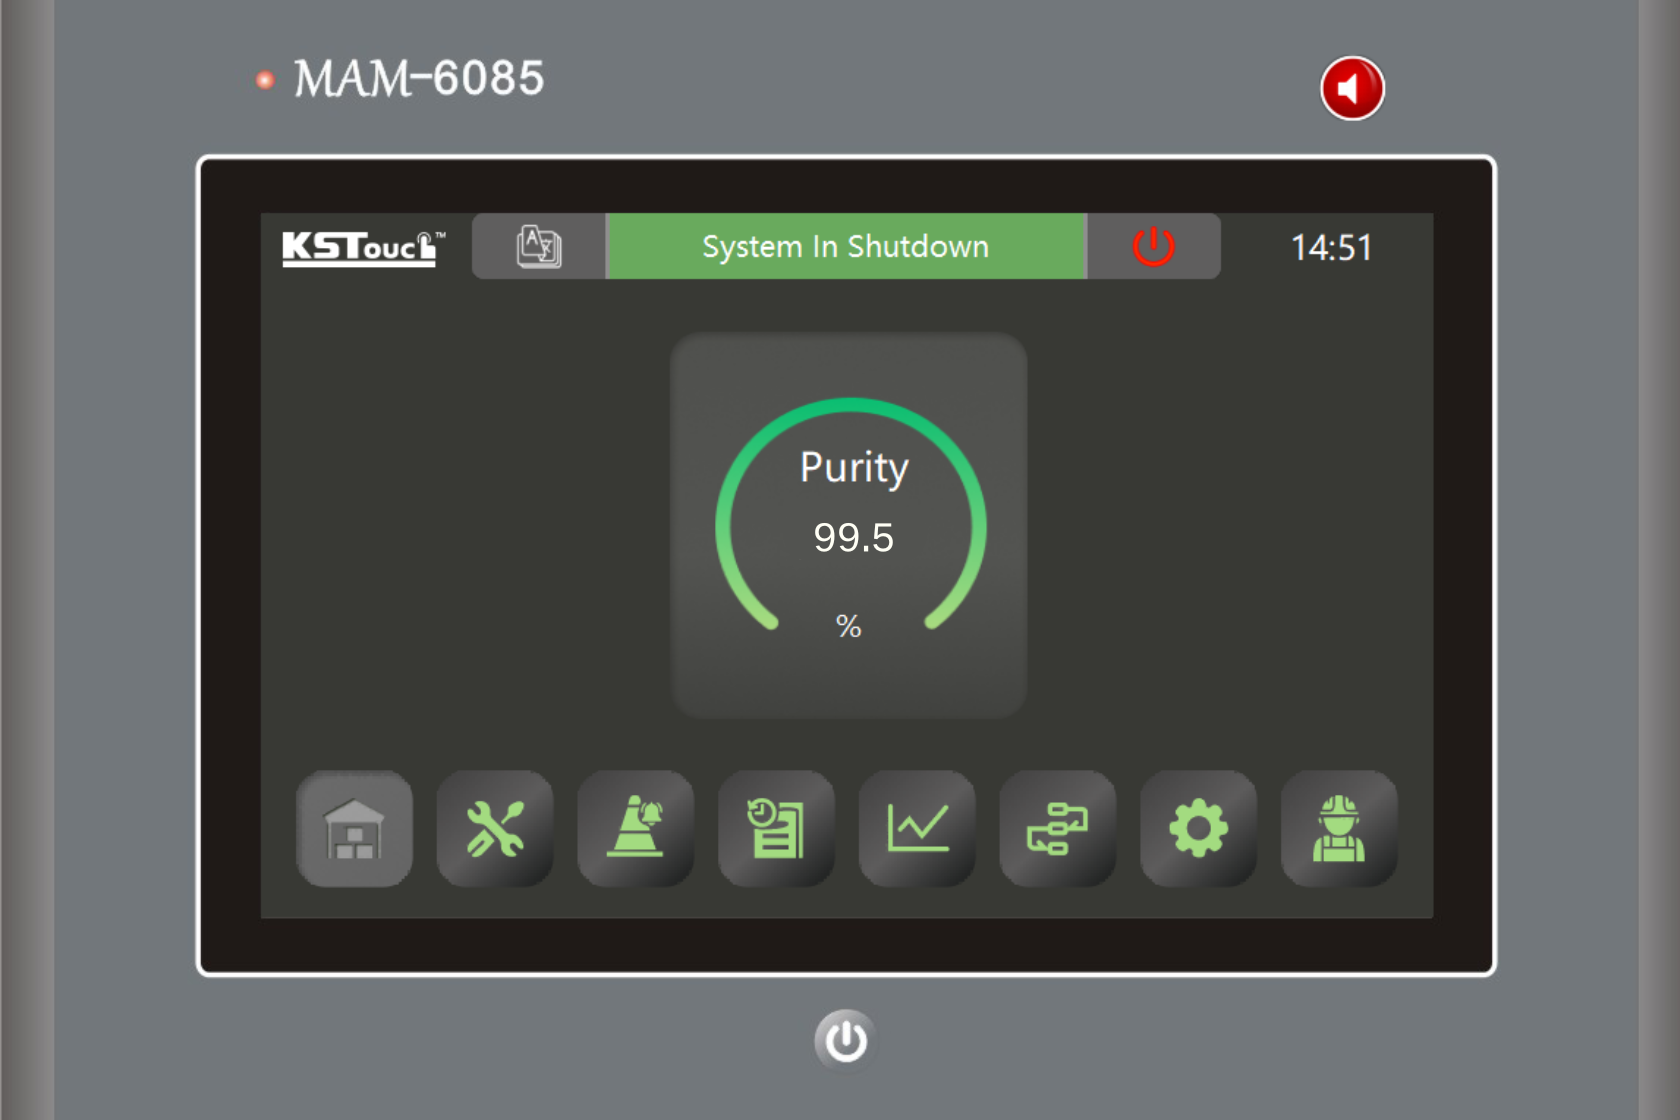Click the KSTouch logo

click(362, 247)
